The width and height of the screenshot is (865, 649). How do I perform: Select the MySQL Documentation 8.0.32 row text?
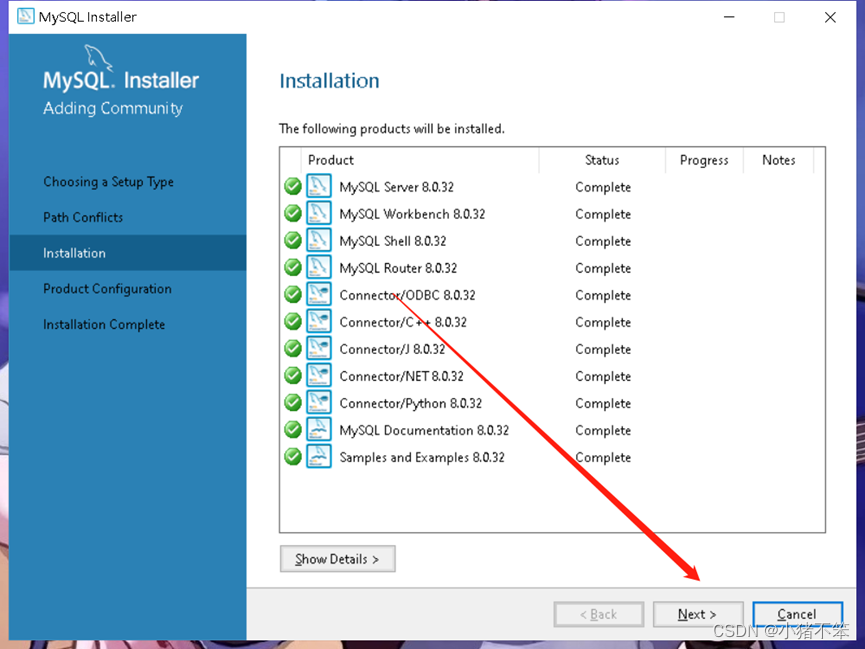424,430
